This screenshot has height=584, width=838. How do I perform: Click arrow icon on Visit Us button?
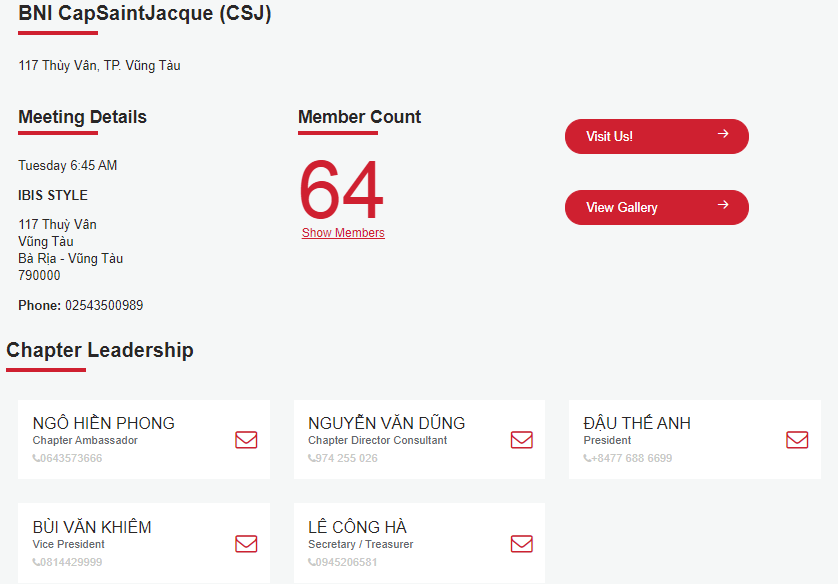[723, 135]
